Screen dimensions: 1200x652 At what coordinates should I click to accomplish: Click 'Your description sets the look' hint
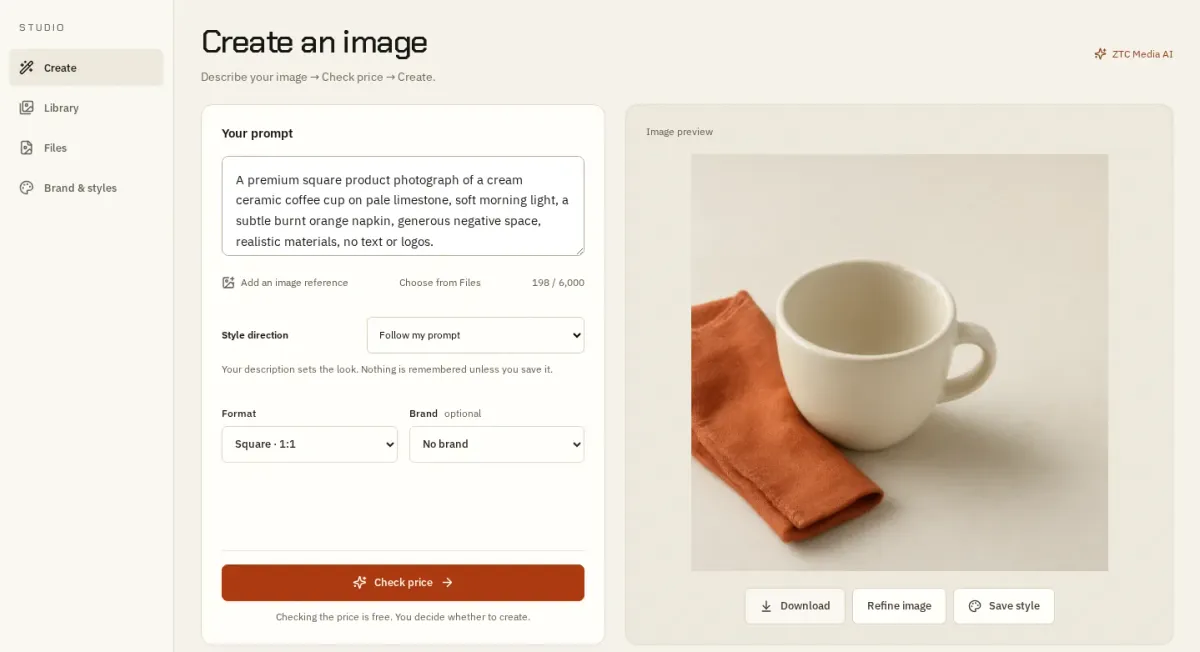pos(387,369)
